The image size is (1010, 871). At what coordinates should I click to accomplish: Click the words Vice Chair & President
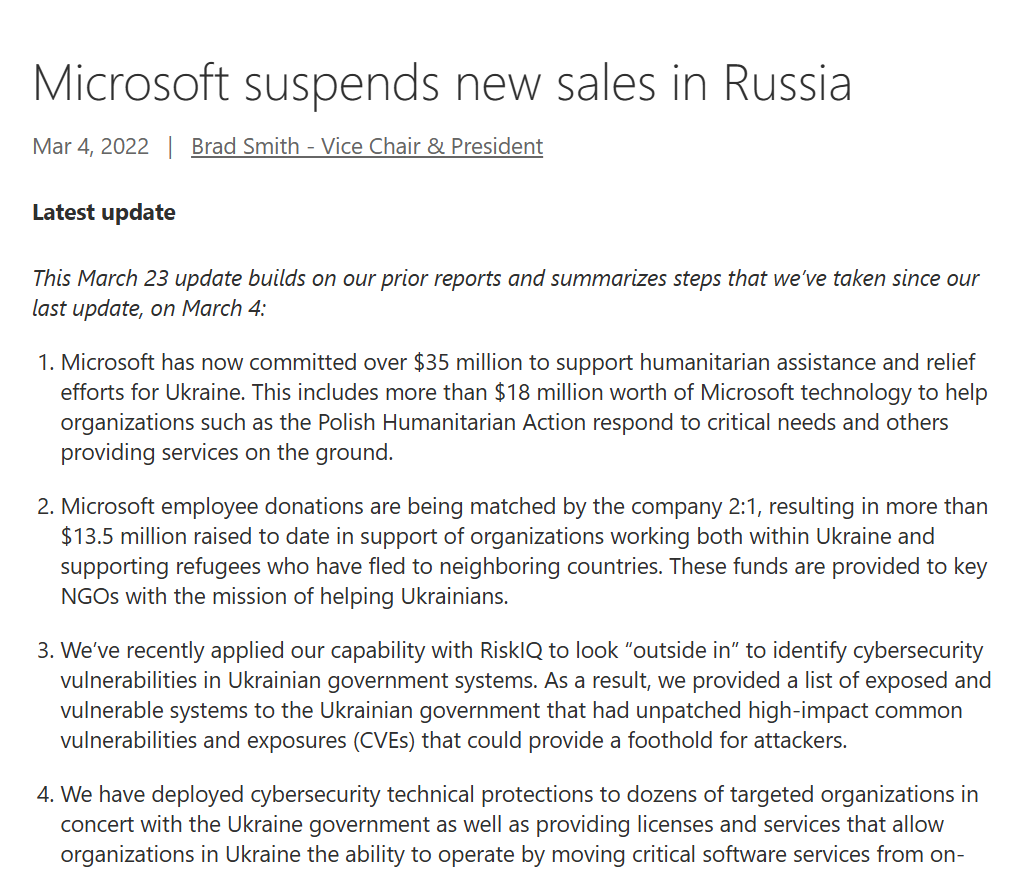click(432, 146)
